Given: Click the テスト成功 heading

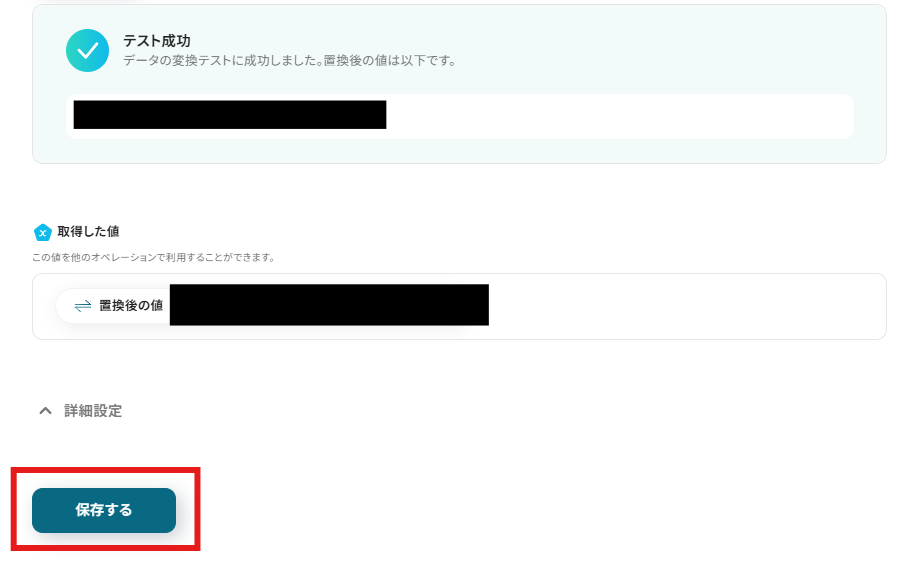Looking at the screenshot, I should coord(157,41).
